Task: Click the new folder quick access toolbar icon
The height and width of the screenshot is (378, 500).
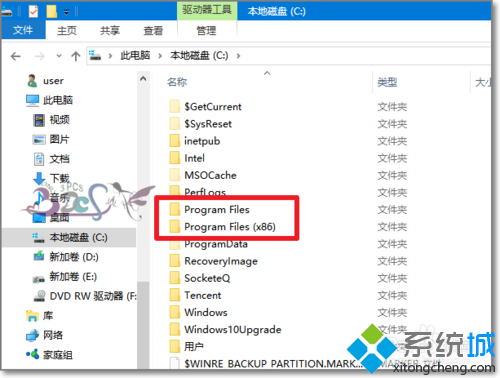Action: click(51, 12)
